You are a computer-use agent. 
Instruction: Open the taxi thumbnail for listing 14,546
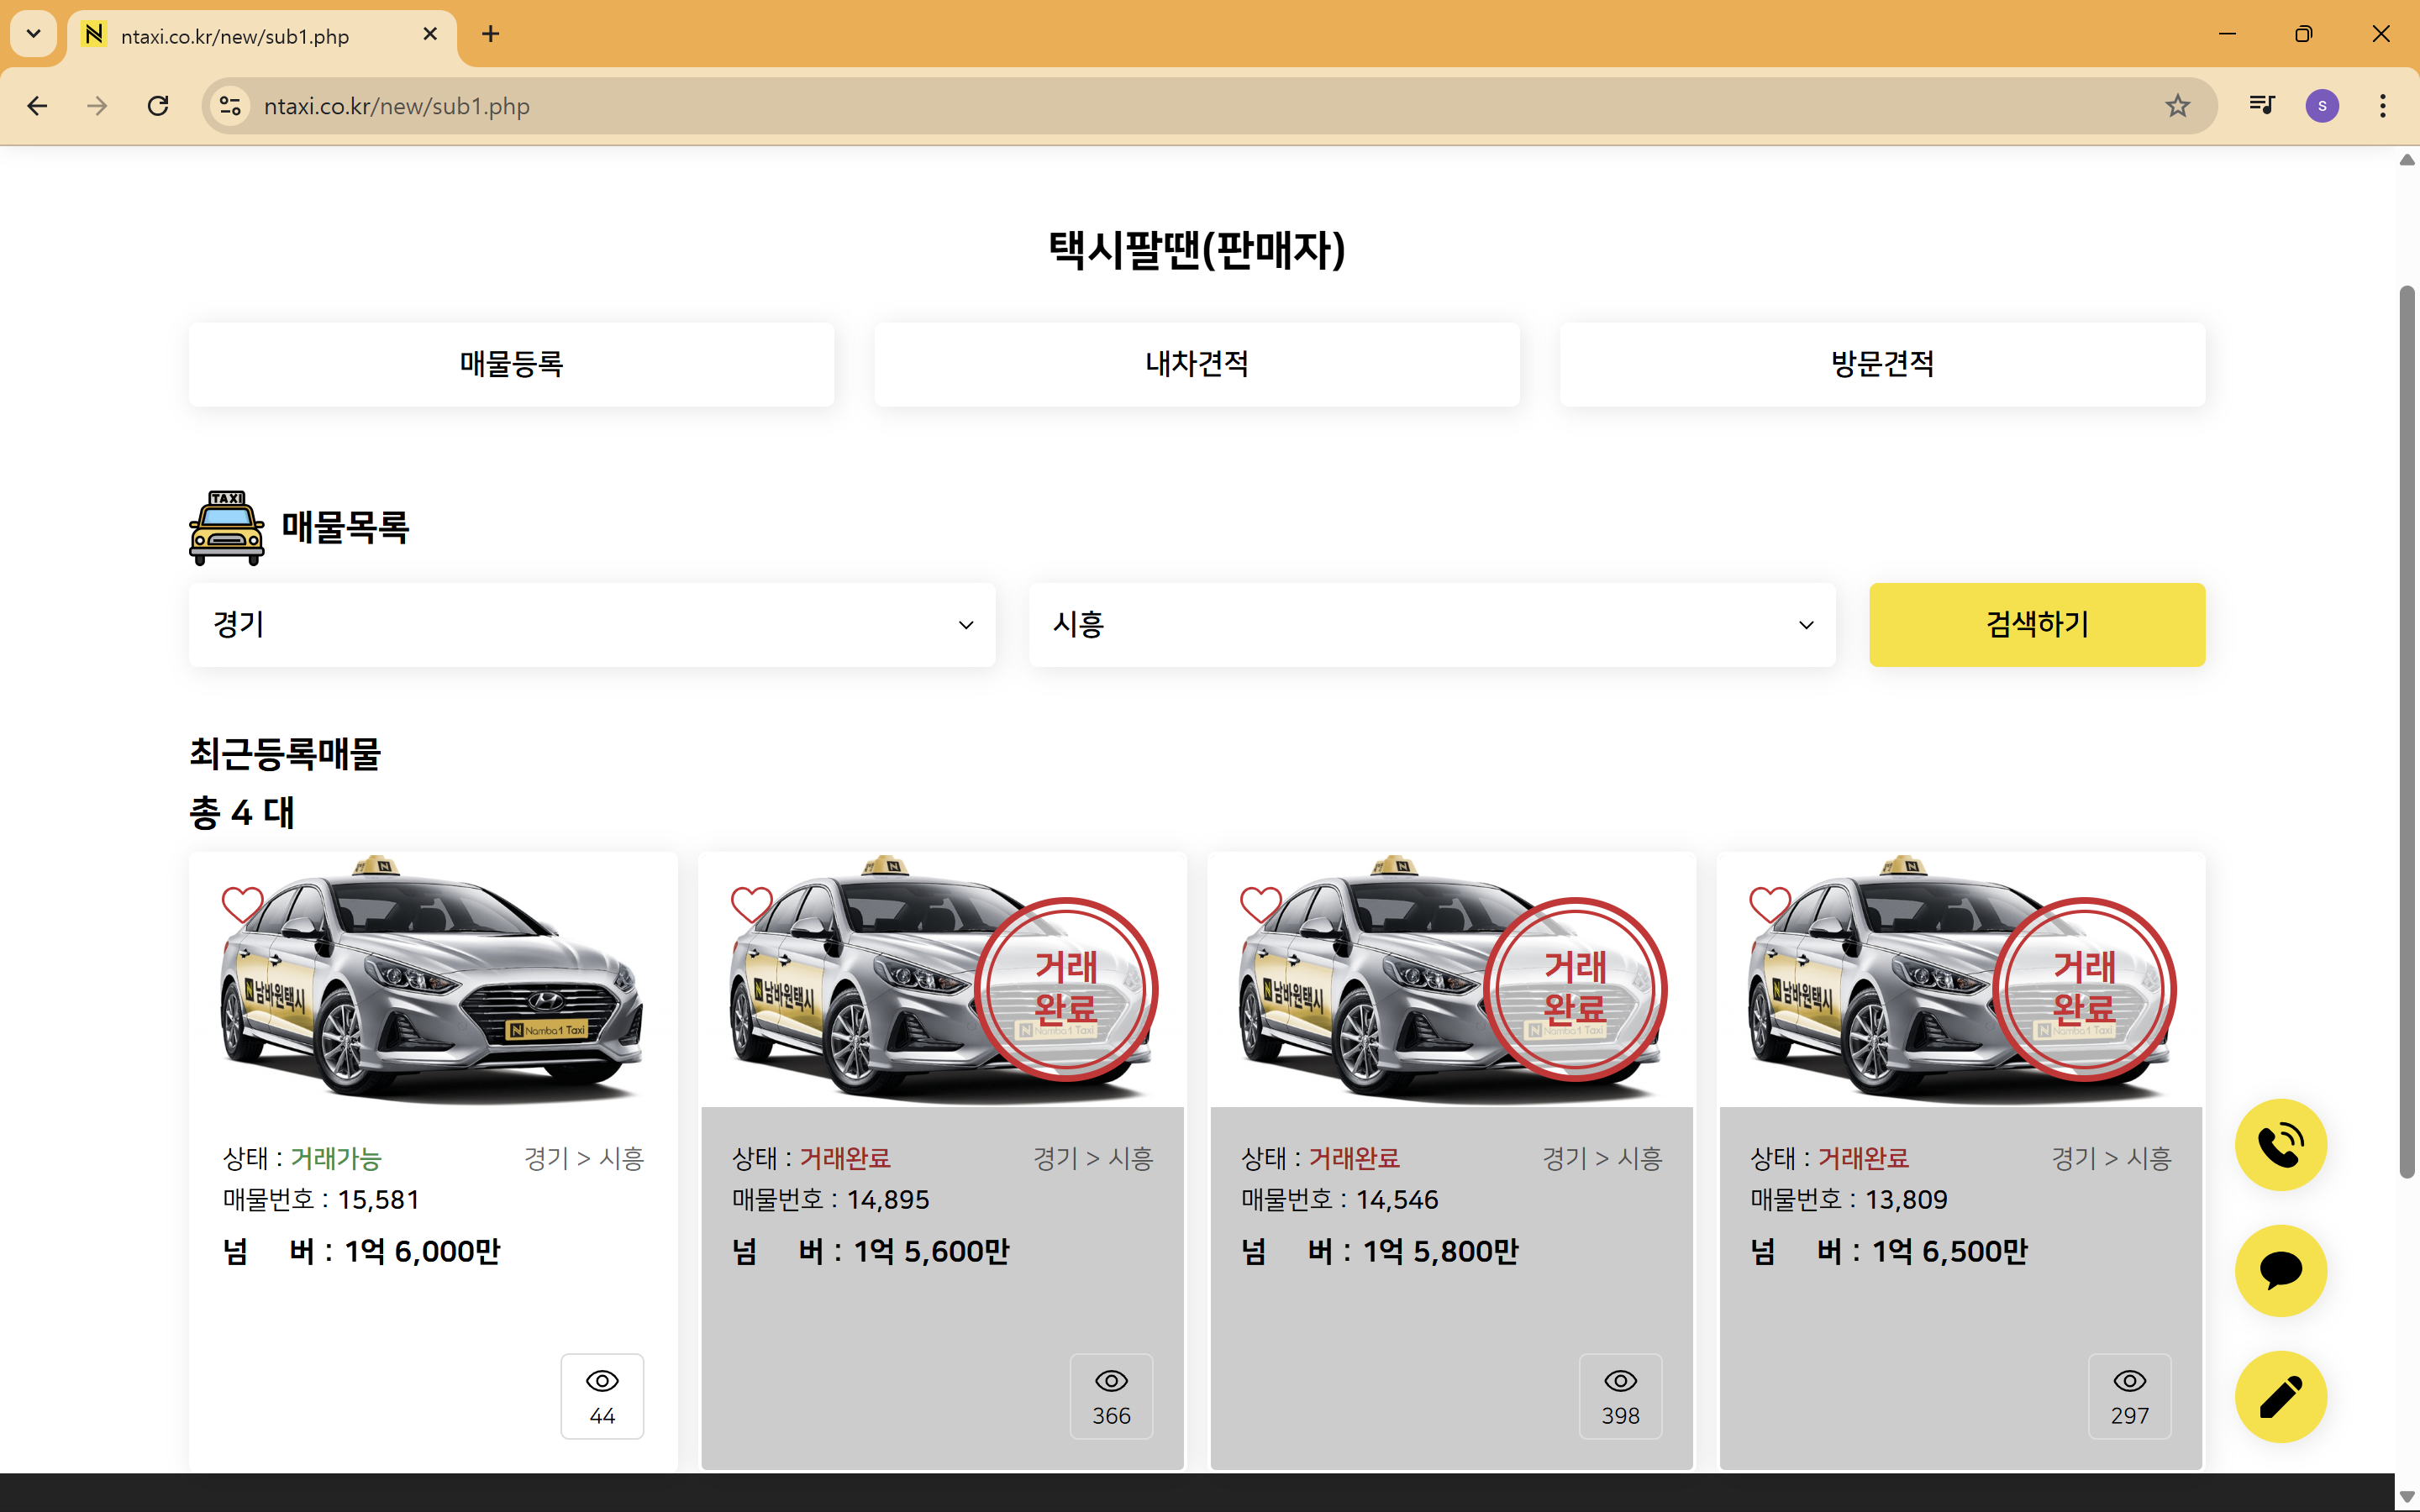pos(1450,985)
